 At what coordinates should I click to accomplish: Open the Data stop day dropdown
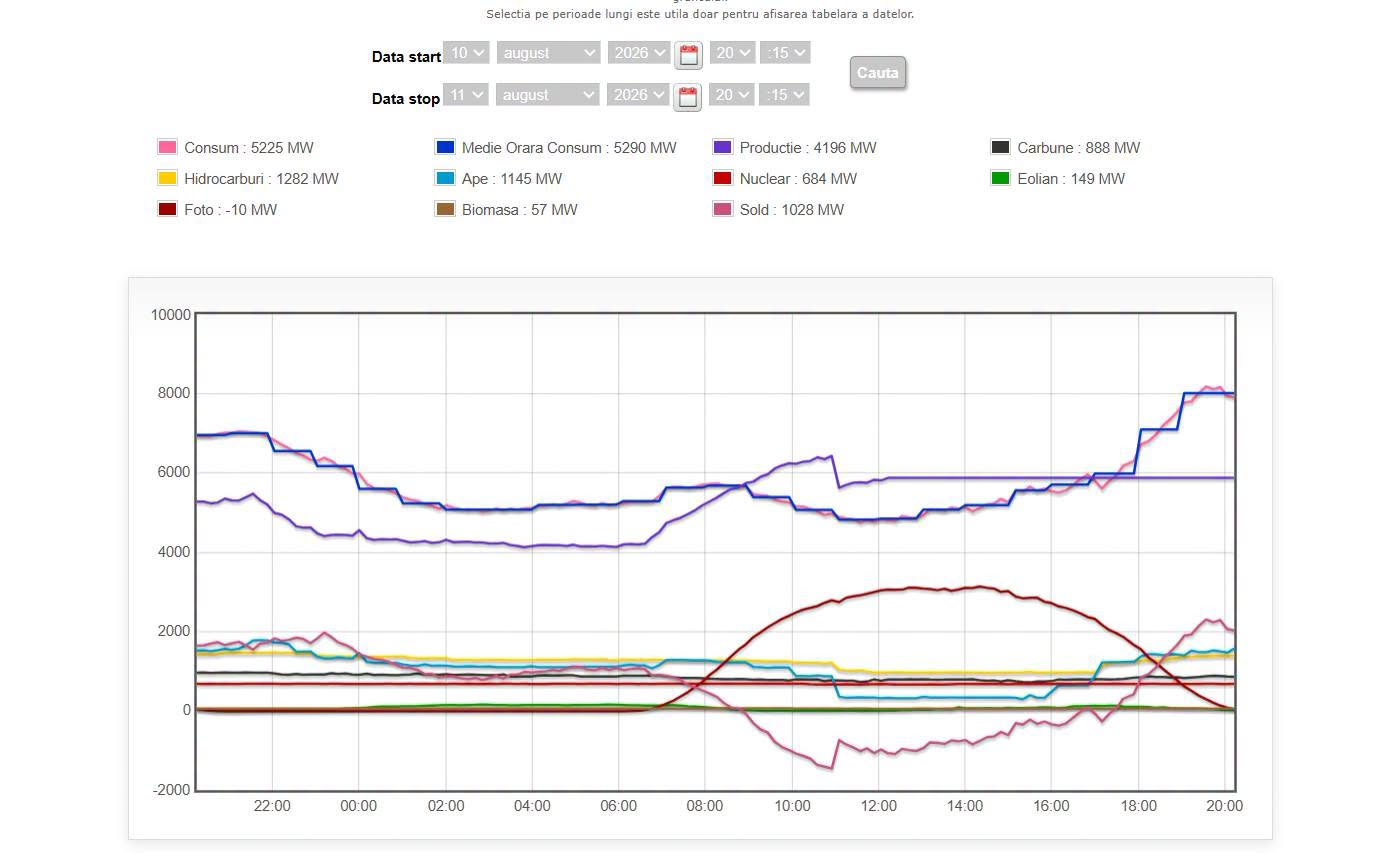click(x=466, y=95)
